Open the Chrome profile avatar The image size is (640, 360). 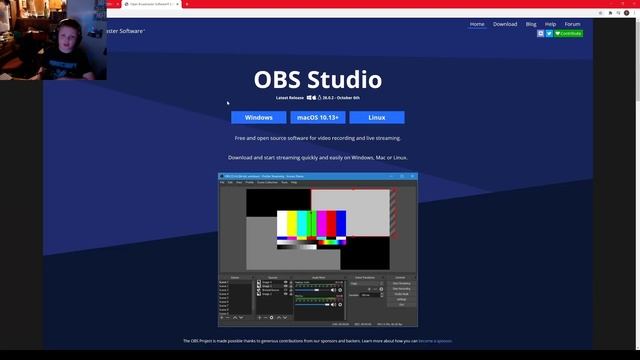(627, 13)
